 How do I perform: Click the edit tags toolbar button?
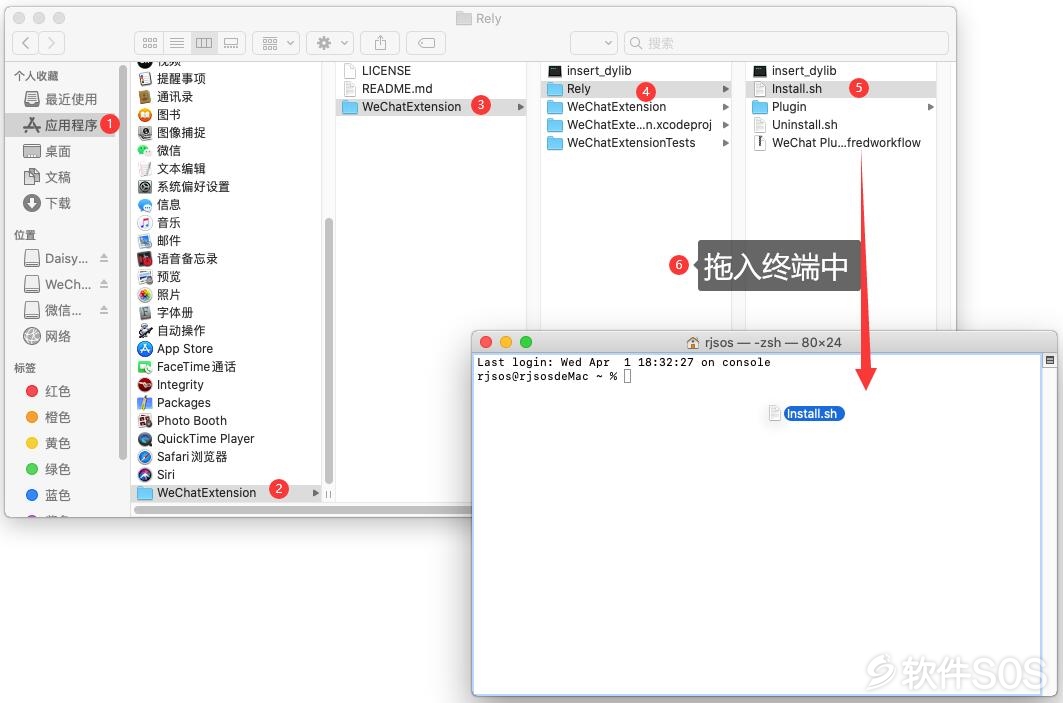pos(426,43)
